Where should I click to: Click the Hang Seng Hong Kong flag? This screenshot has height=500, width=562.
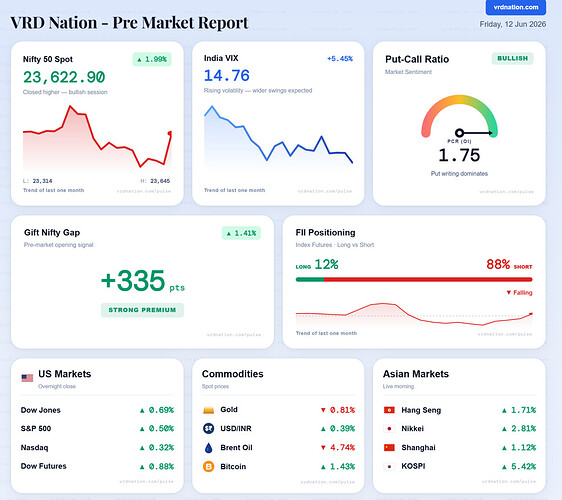coord(389,410)
